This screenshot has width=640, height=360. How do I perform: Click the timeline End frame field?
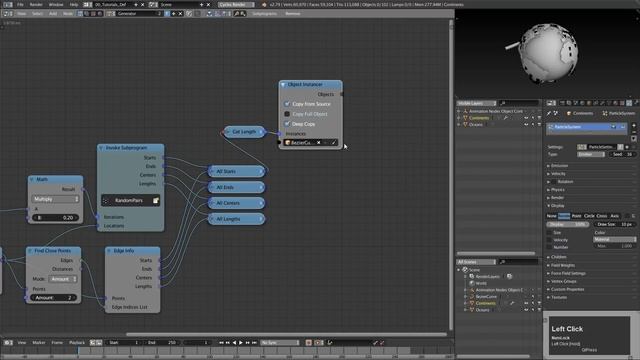pyautogui.click(x=162, y=342)
